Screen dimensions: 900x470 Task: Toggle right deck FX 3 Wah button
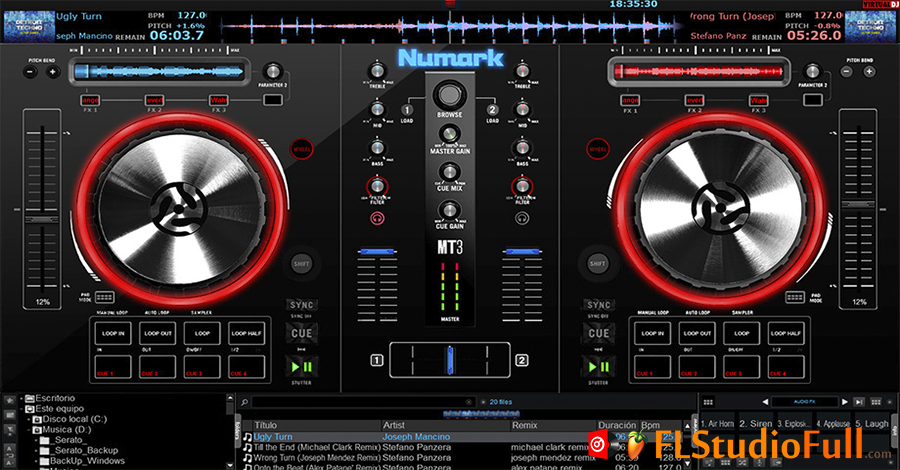(758, 100)
